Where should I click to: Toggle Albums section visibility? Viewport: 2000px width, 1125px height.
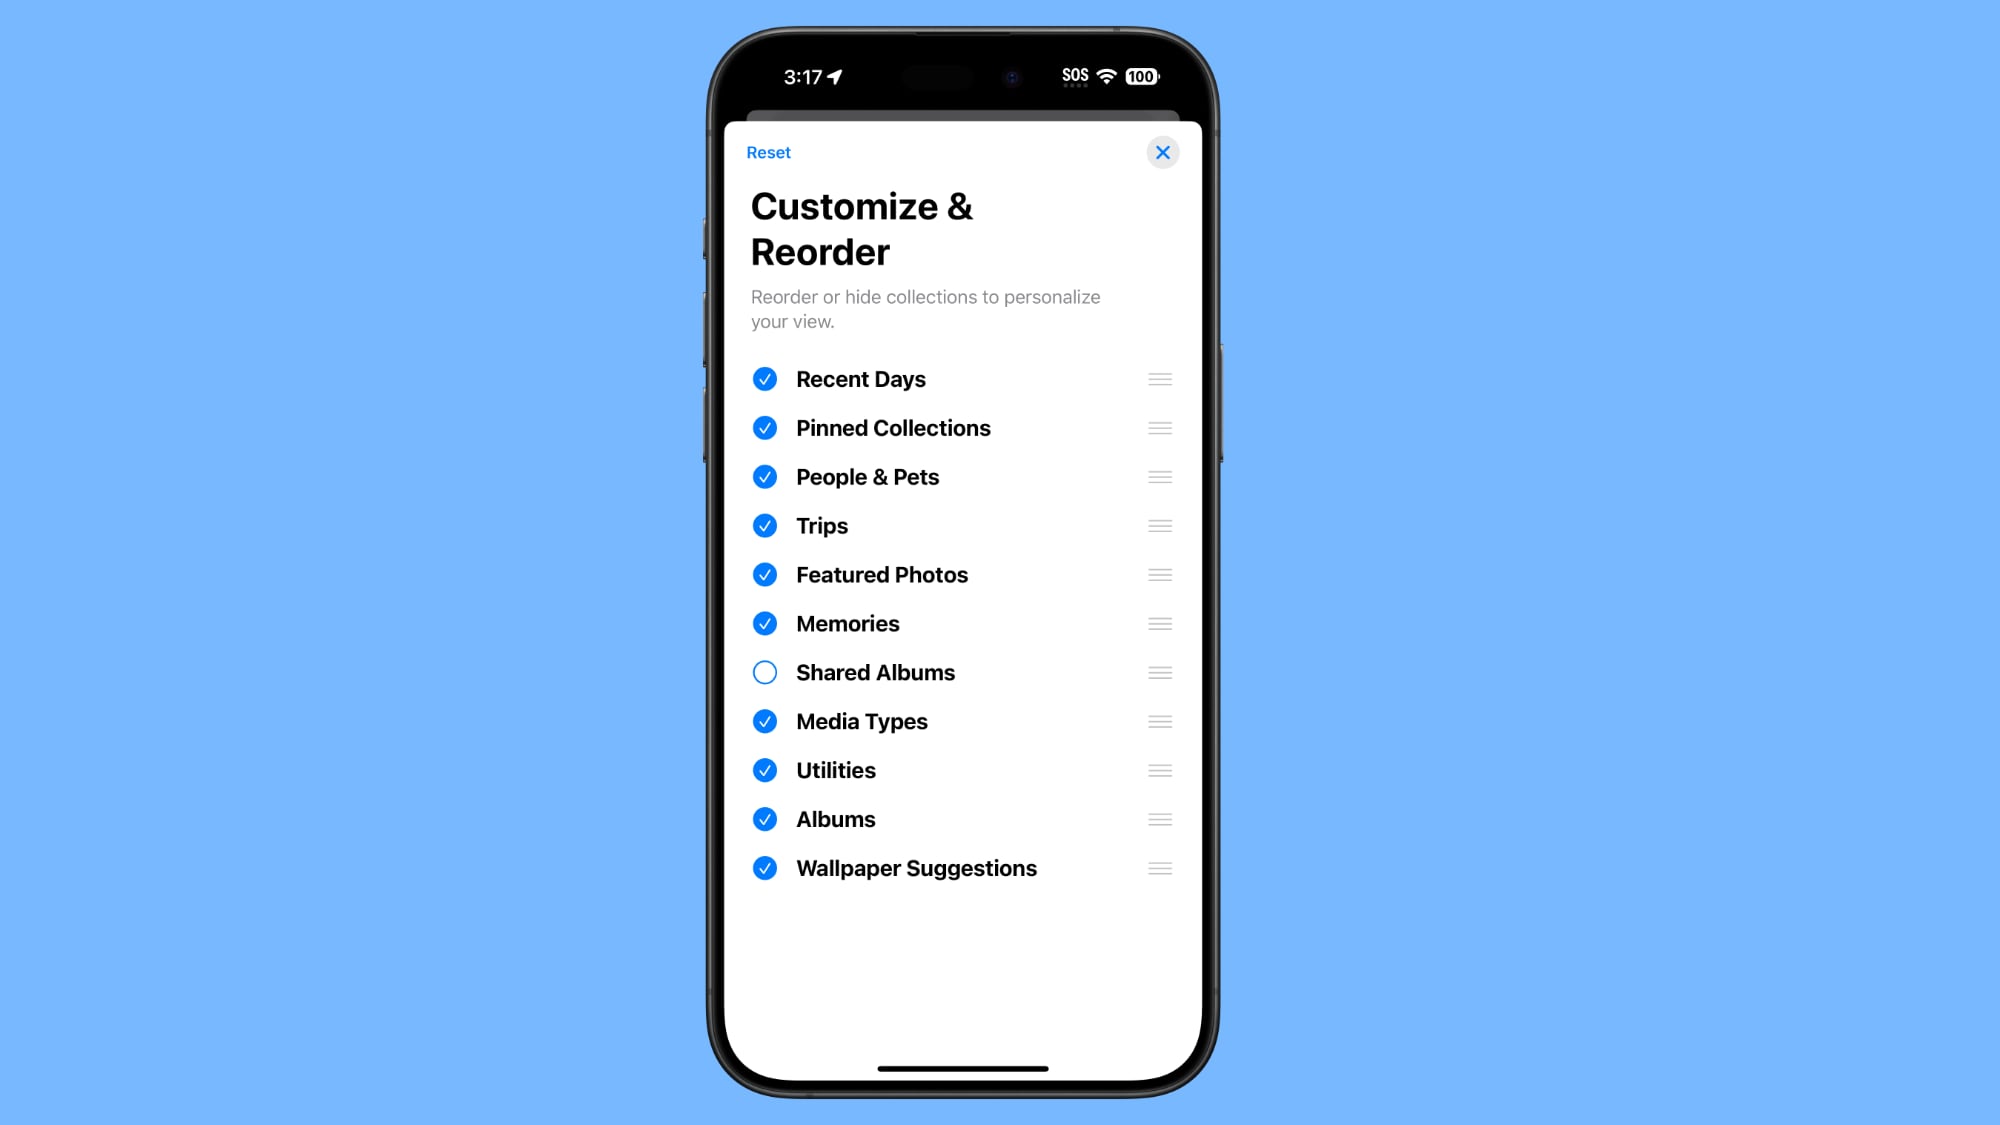[x=765, y=819]
